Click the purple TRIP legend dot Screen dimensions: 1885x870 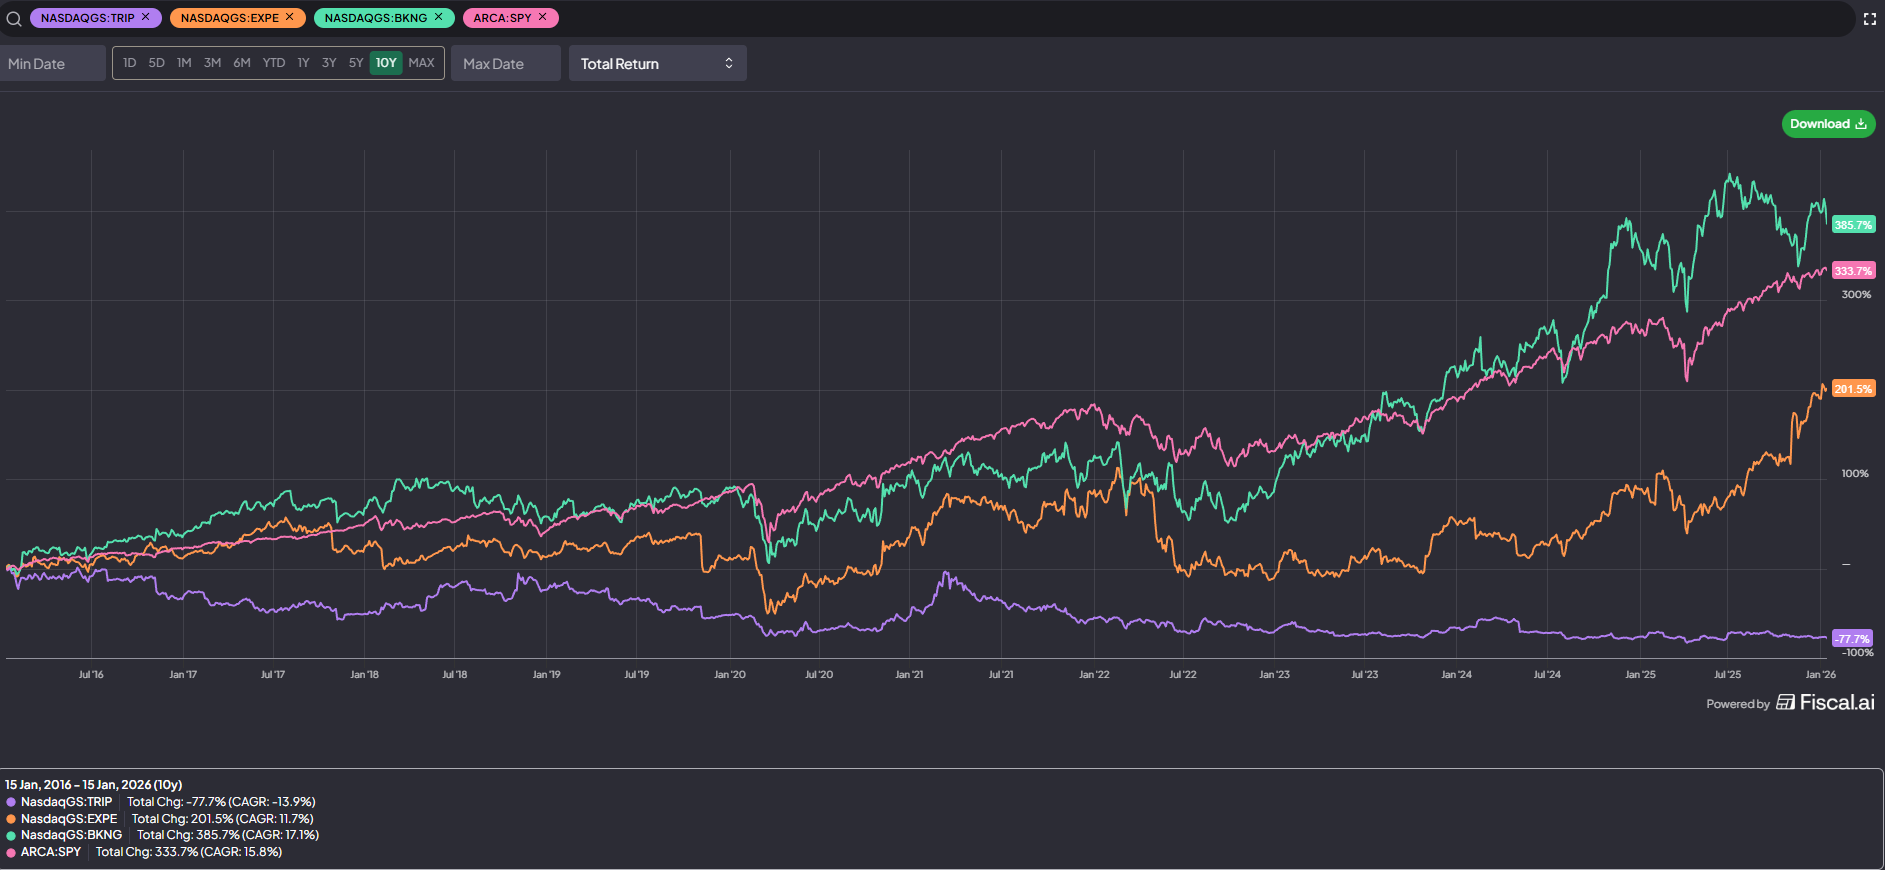pos(11,802)
